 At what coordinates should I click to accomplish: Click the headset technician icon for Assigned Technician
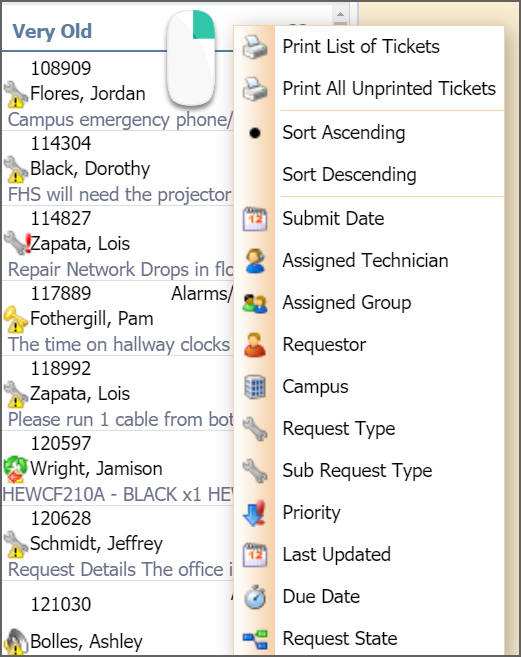coord(255,261)
